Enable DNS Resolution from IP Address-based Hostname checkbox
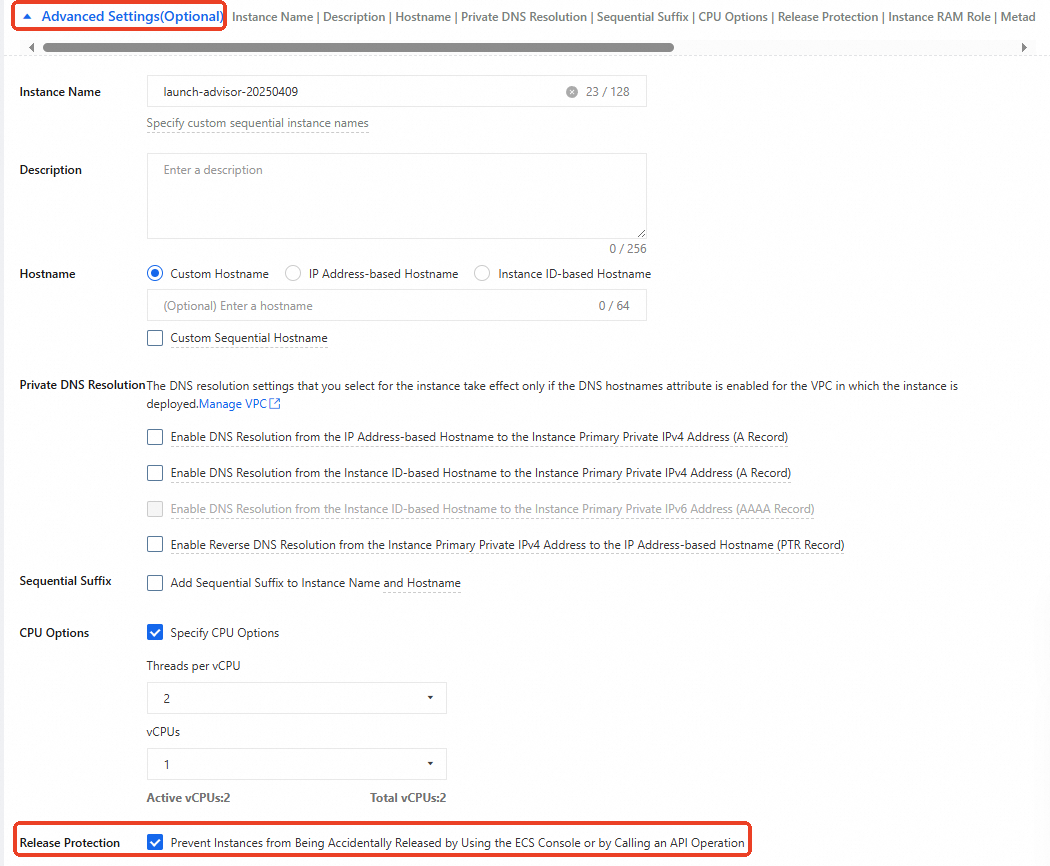The image size is (1050, 866). [155, 437]
